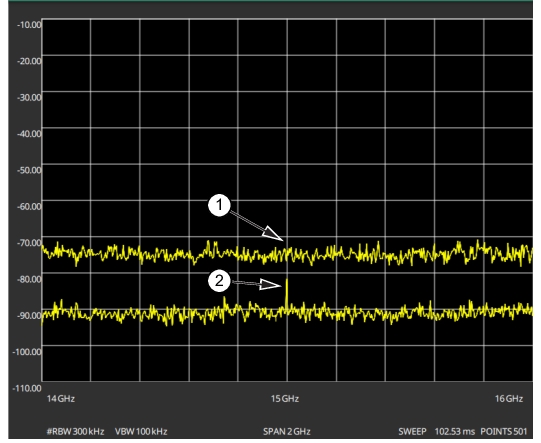This screenshot has width=541, height=443.
Task: Click the SWEEP 102.53 ms readout
Action: click(437, 431)
